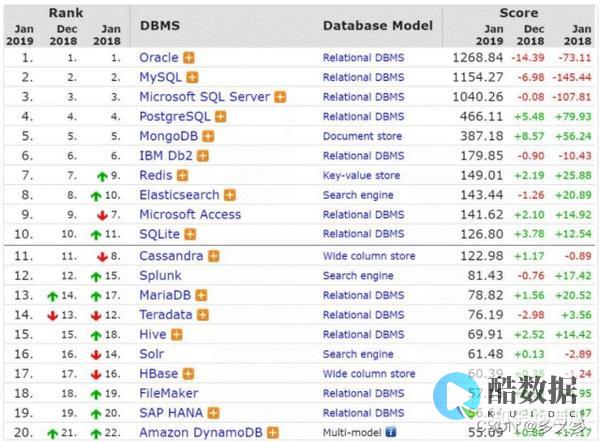Viewport: 600px width, 442px height.
Task: Click Teradata monthly change -2.98
Action: click(531, 315)
